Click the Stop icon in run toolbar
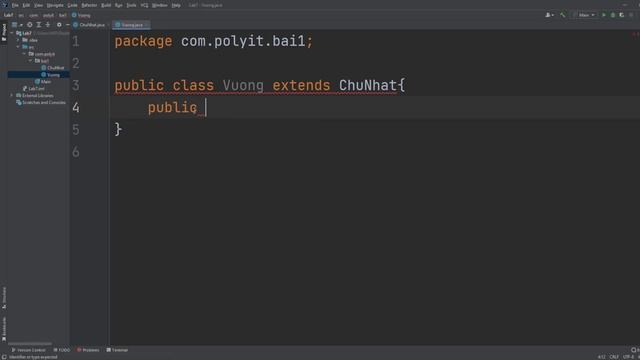Viewport: 640px width, 360px height. pos(631,15)
